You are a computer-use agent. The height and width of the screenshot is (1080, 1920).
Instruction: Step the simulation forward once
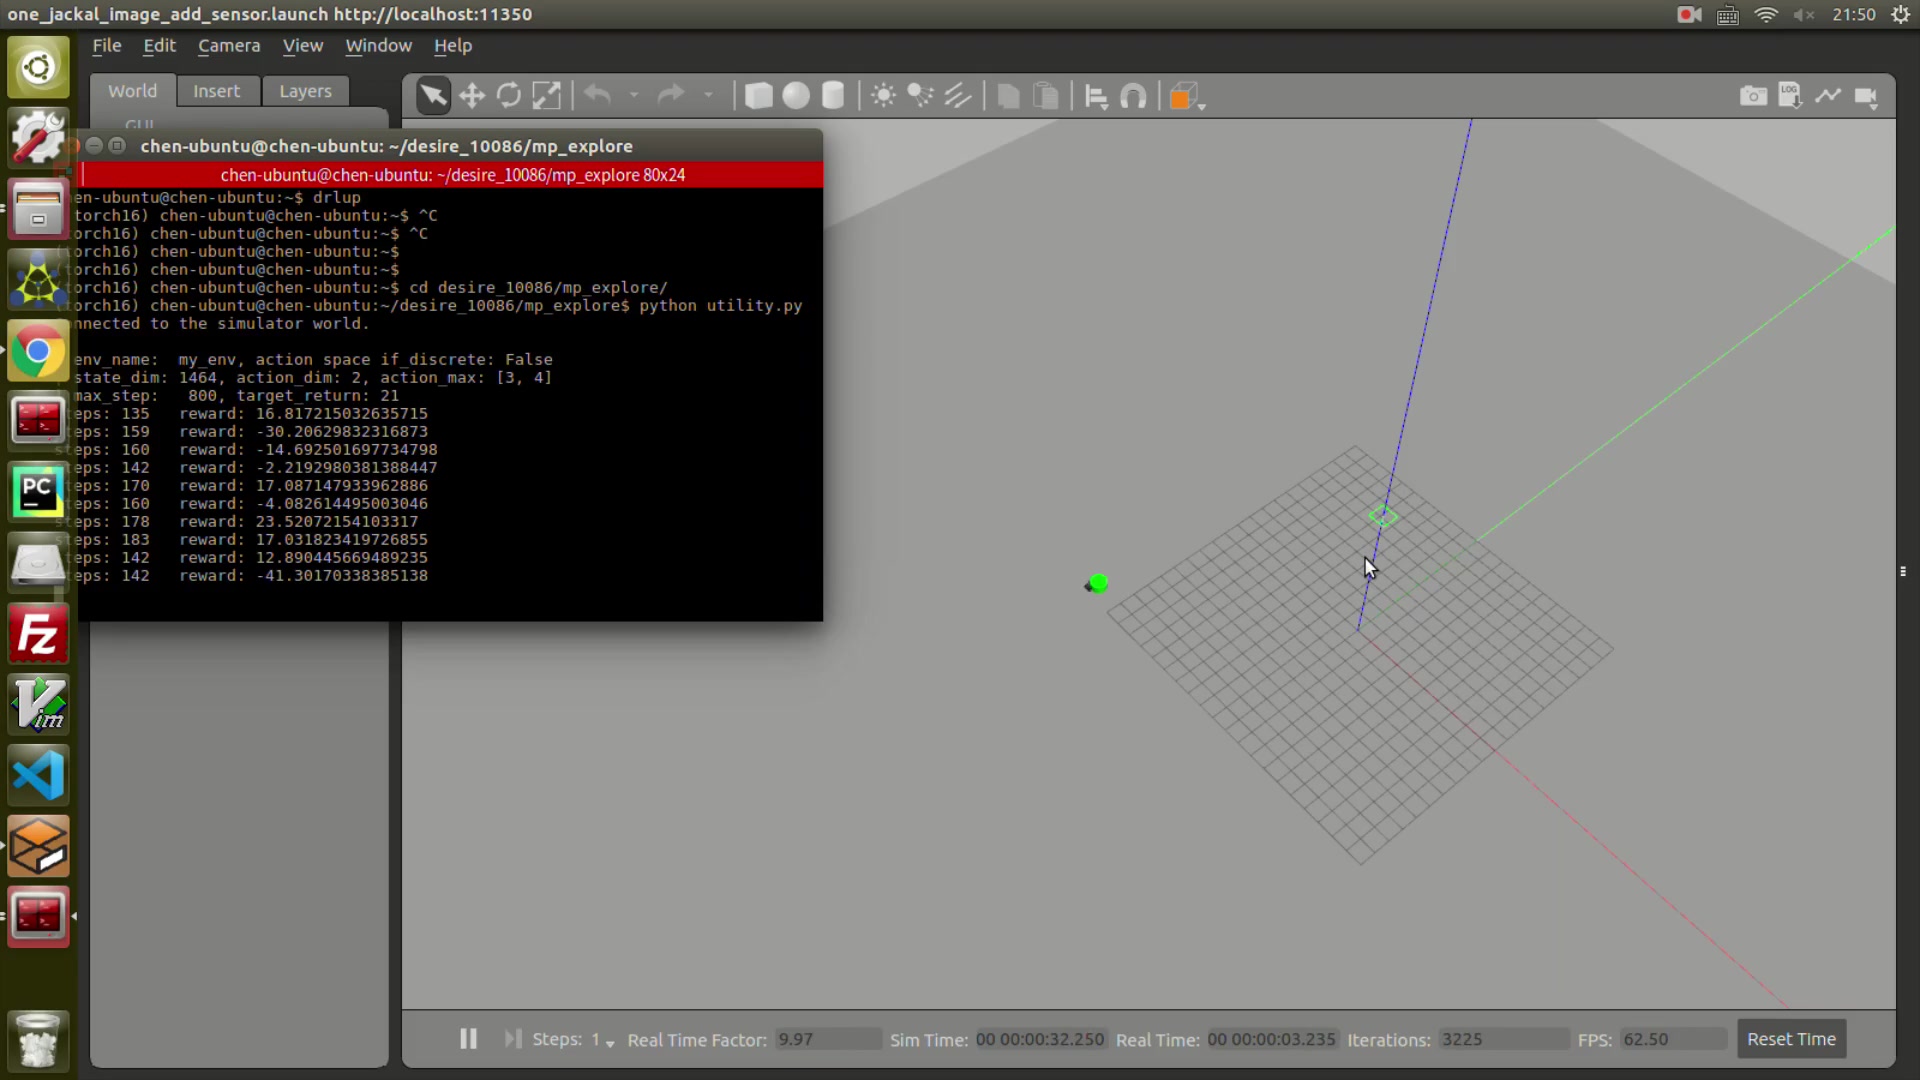click(513, 1039)
